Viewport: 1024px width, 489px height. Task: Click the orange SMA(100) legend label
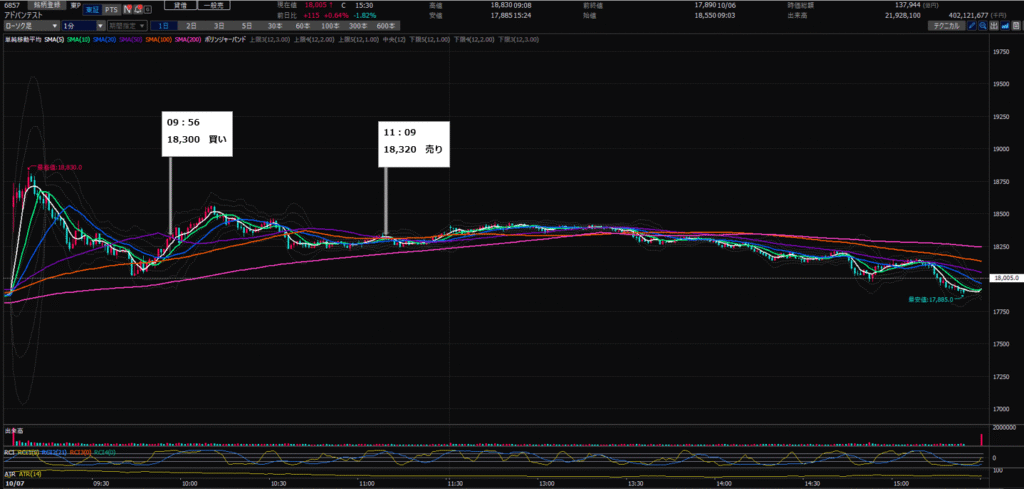158,39
